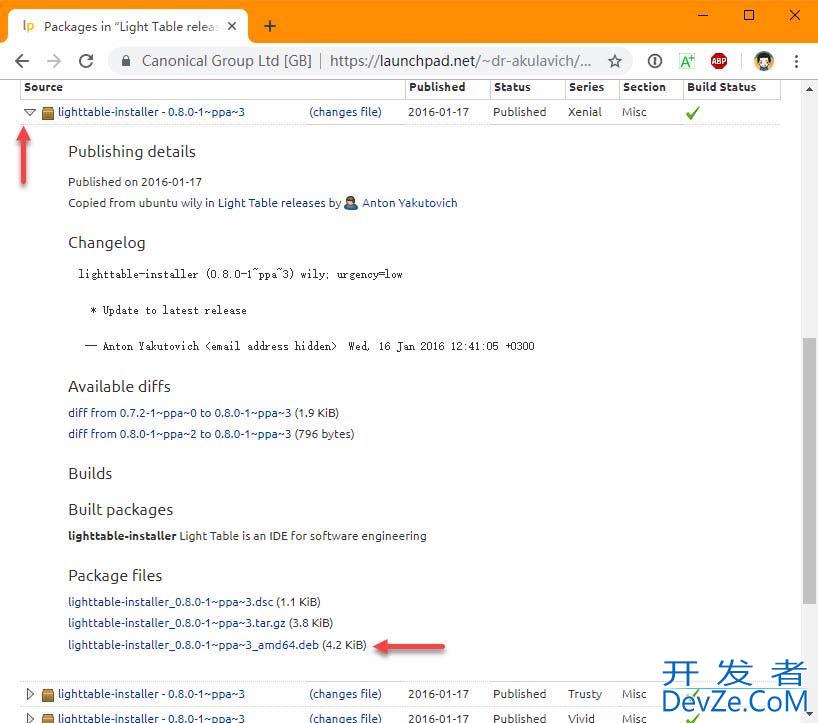
Task: Open Anton Yakutovich profile link
Action: tap(410, 203)
